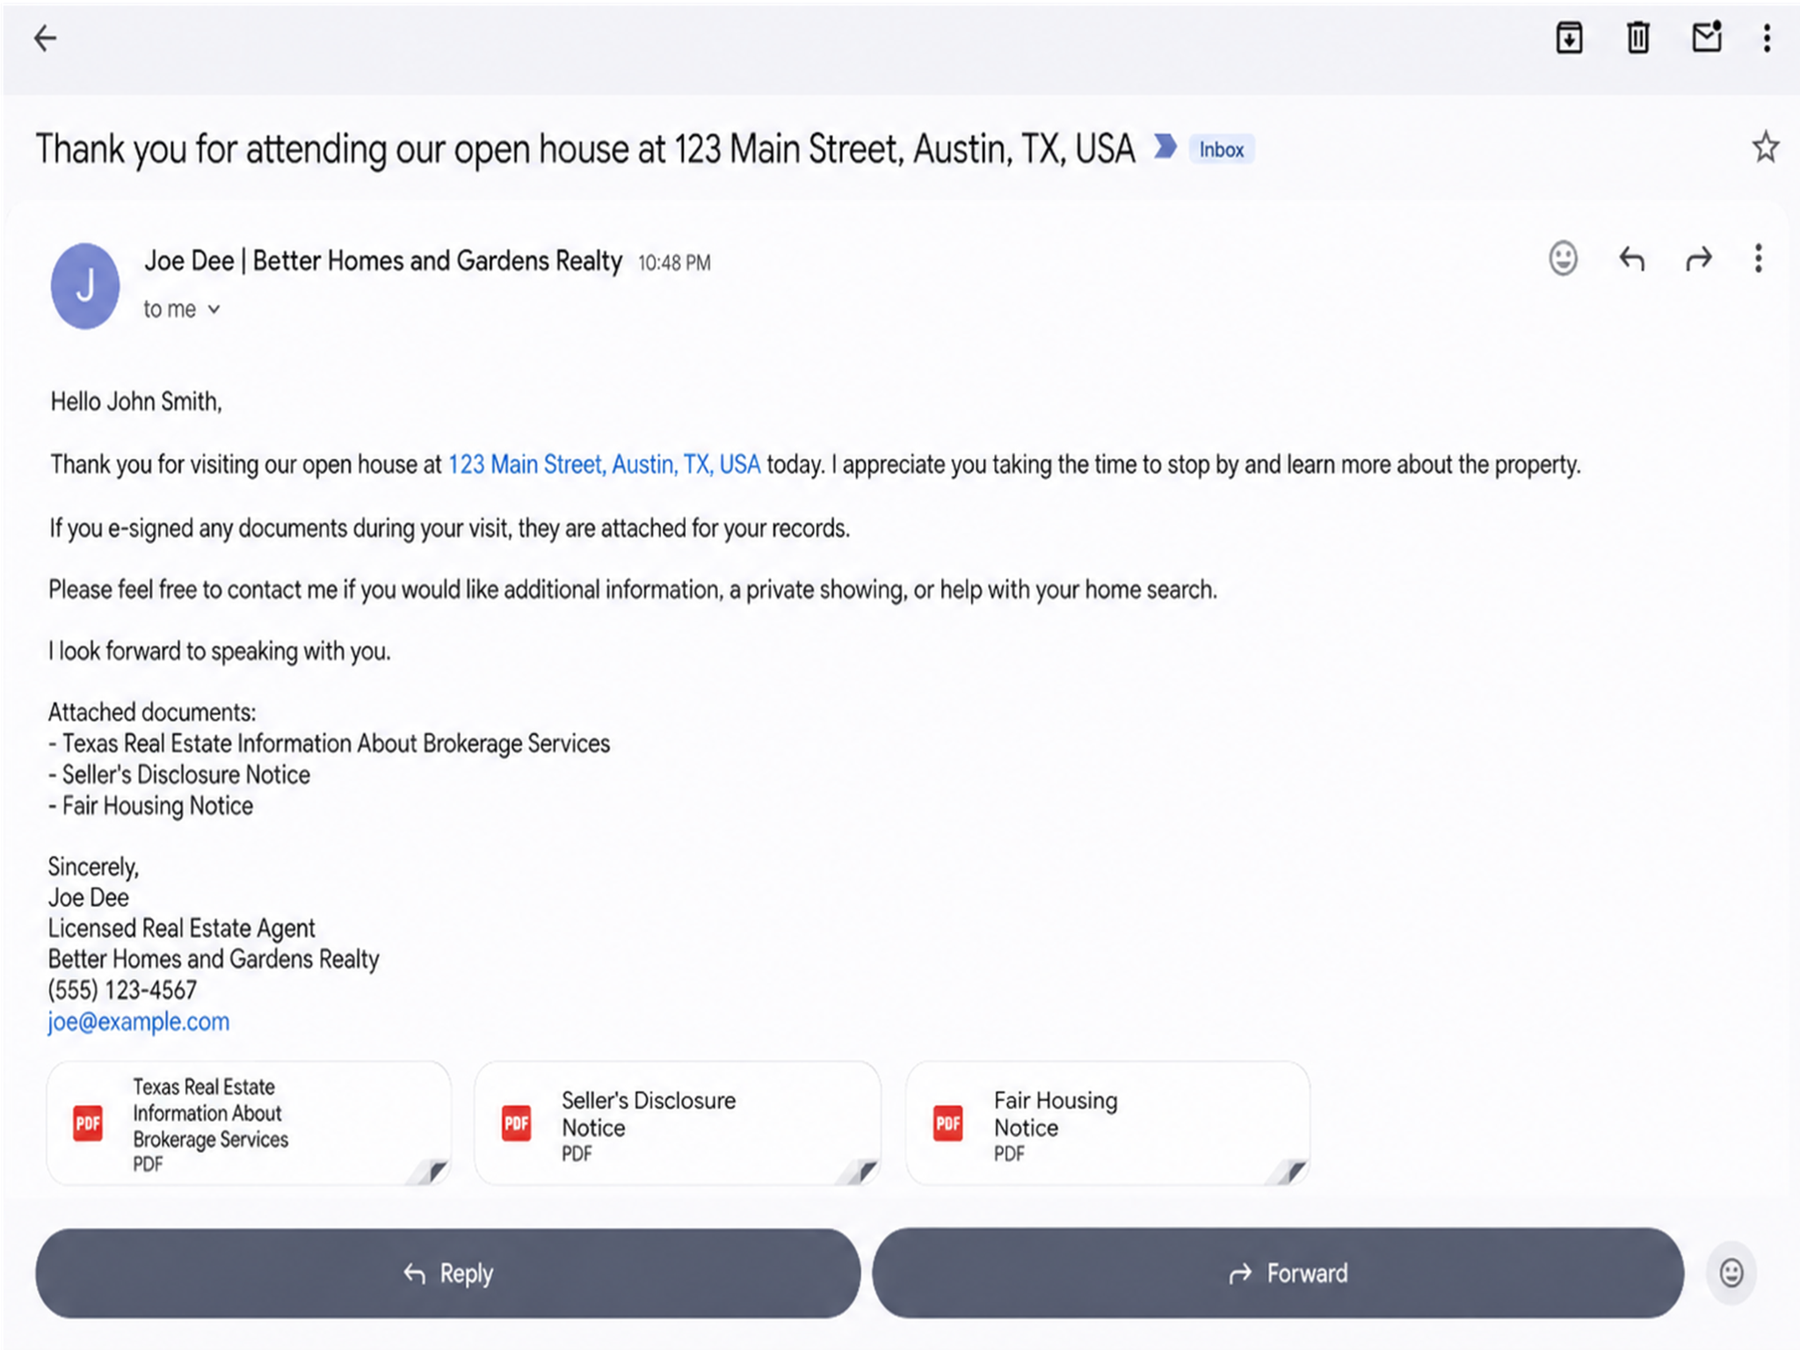Click the Inbox label tag

[1221, 149]
